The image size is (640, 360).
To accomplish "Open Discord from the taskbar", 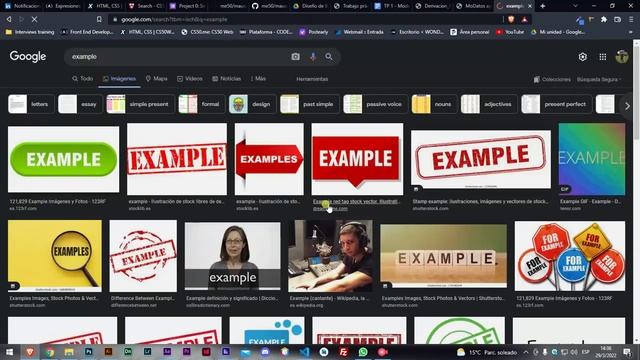I will pos(265,352).
